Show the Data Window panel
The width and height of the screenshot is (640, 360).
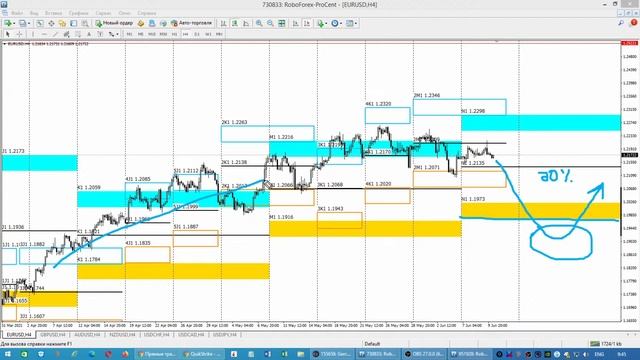pos(51,23)
